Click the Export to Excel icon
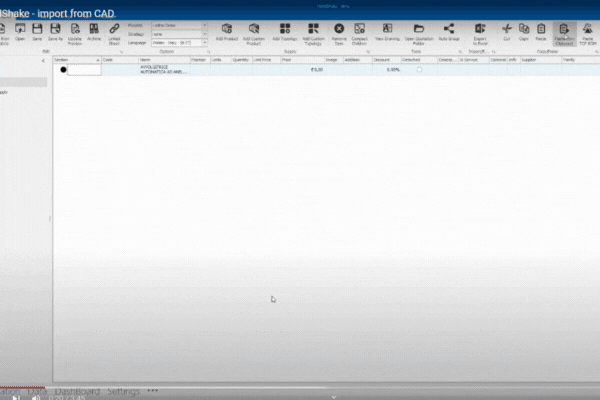The height and width of the screenshot is (400, 600). (x=480, y=29)
